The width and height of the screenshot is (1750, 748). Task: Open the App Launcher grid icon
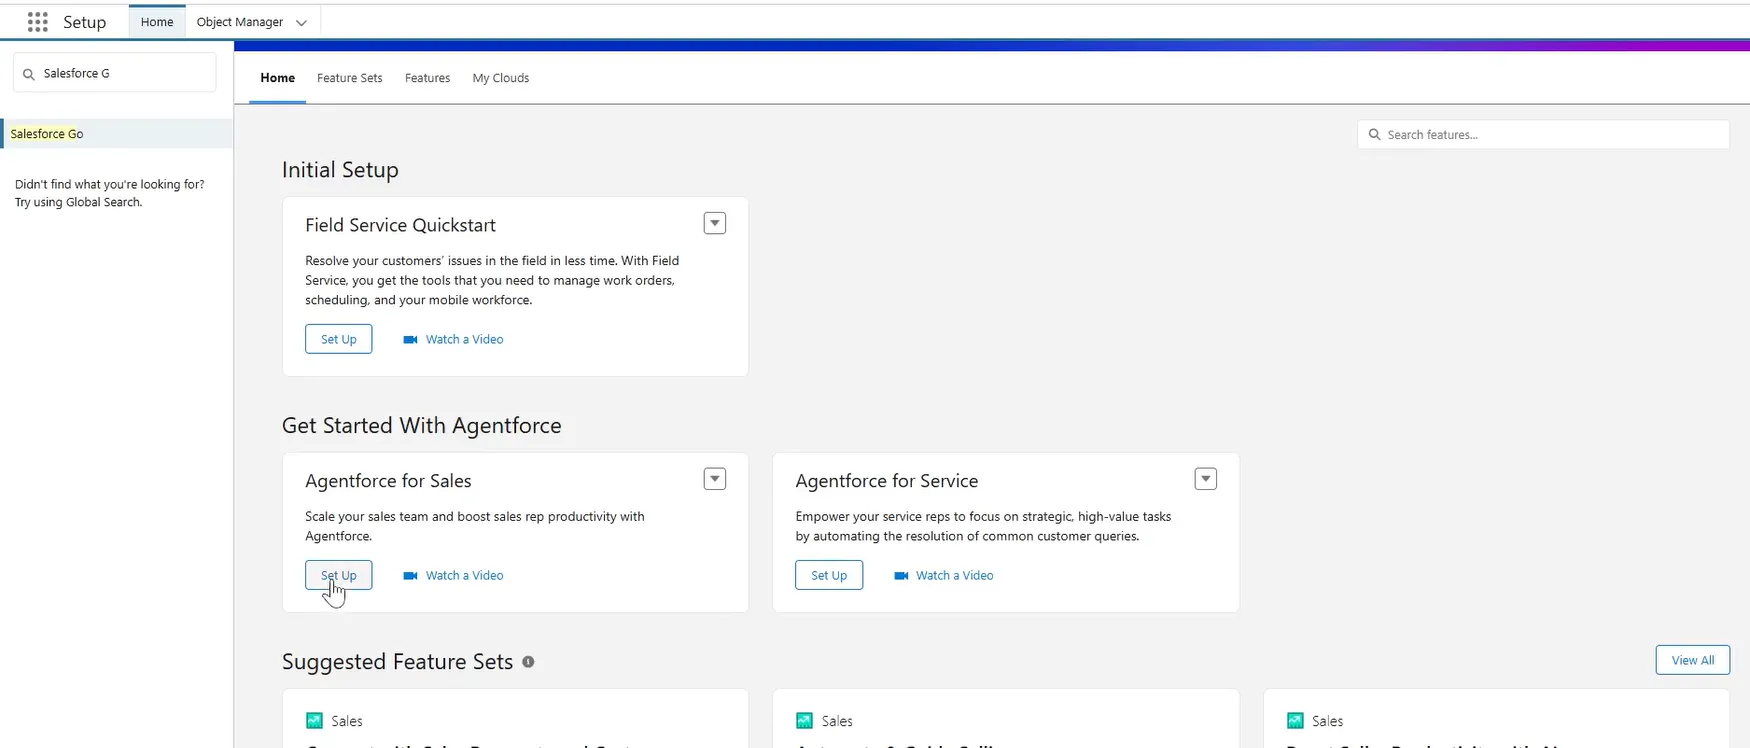pos(38,22)
